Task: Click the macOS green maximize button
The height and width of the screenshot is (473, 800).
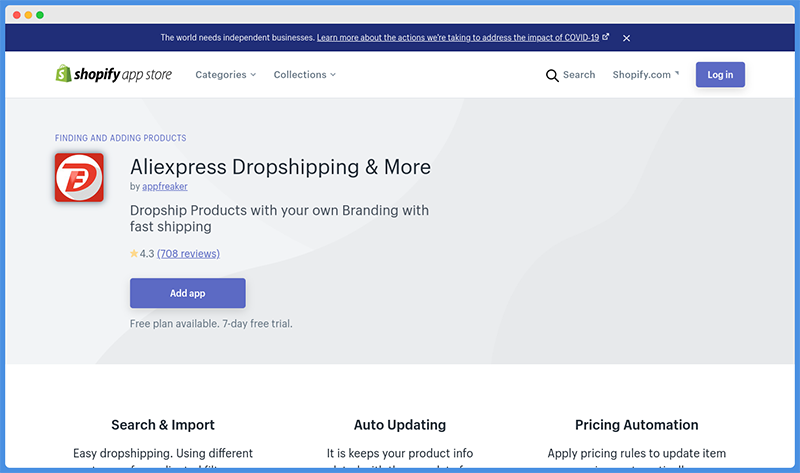Action: coord(40,15)
